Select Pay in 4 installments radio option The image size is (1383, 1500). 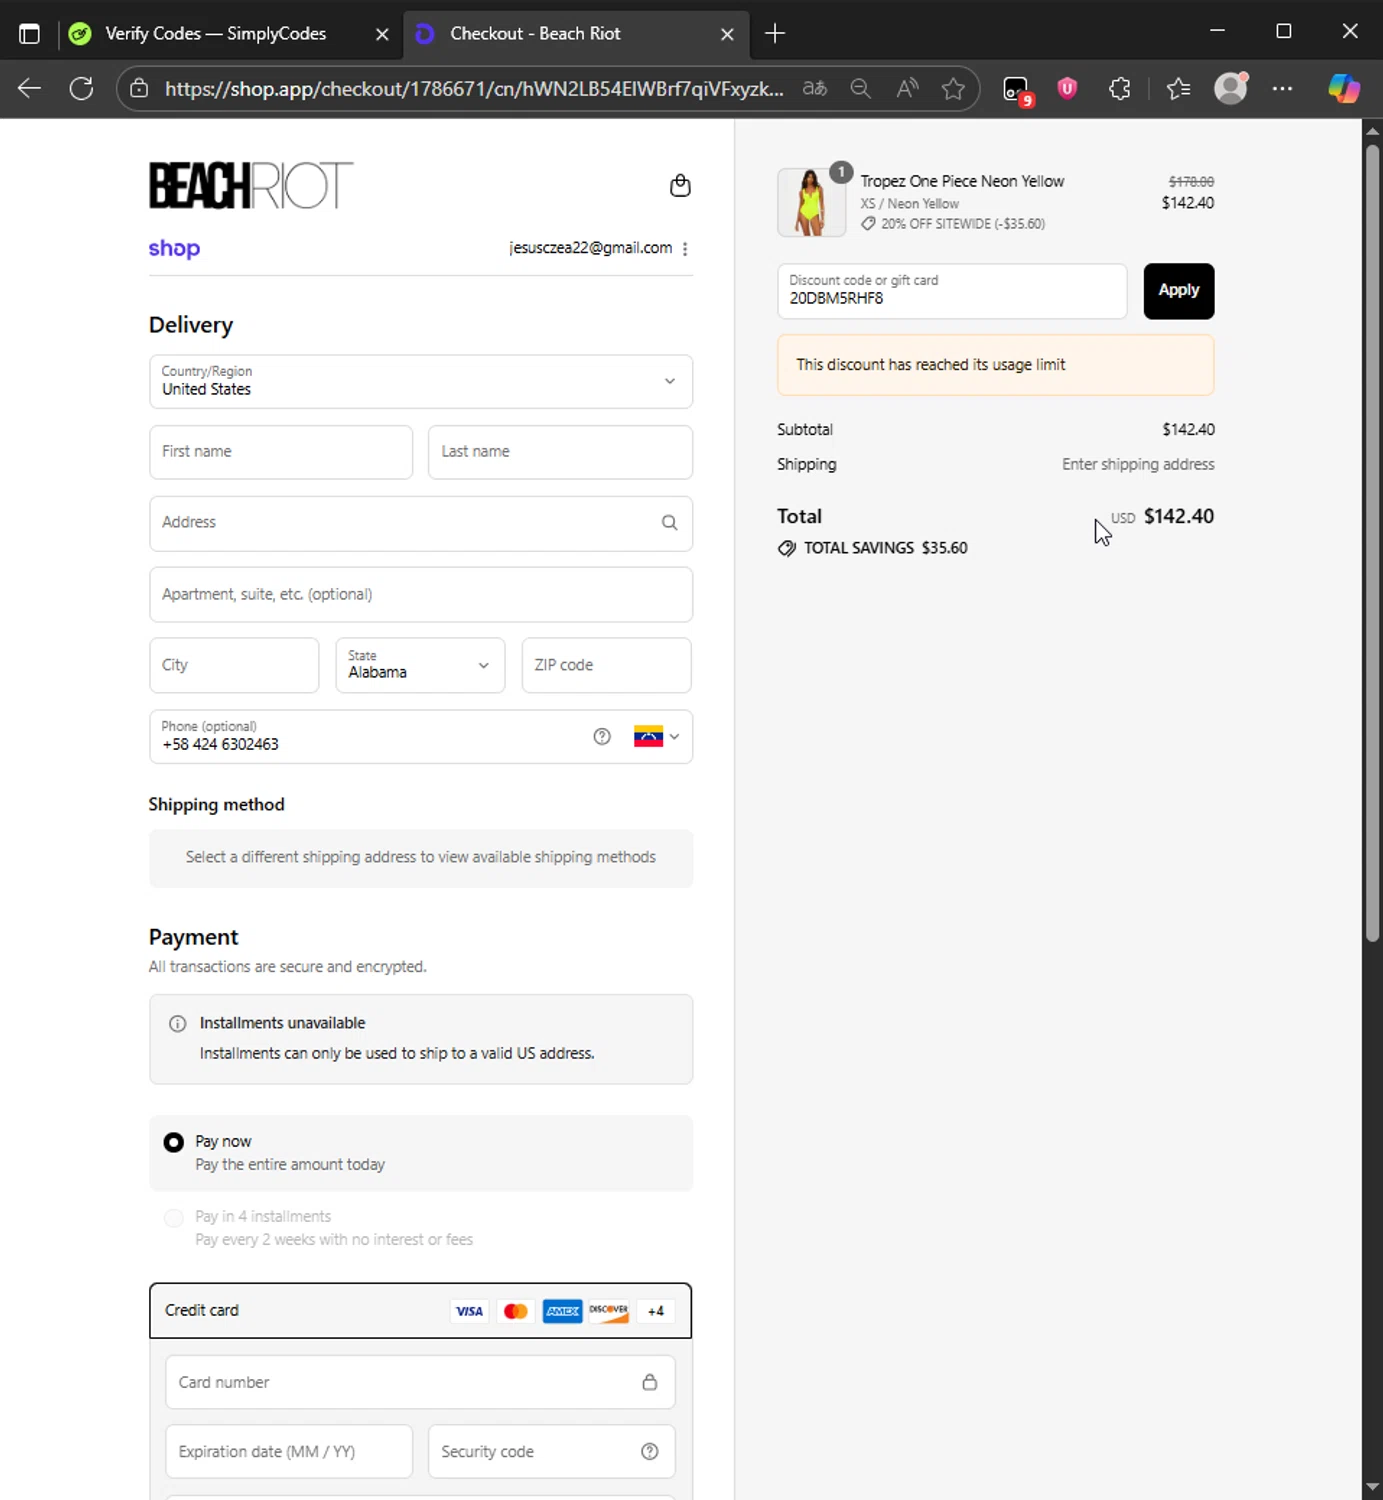point(174,1218)
